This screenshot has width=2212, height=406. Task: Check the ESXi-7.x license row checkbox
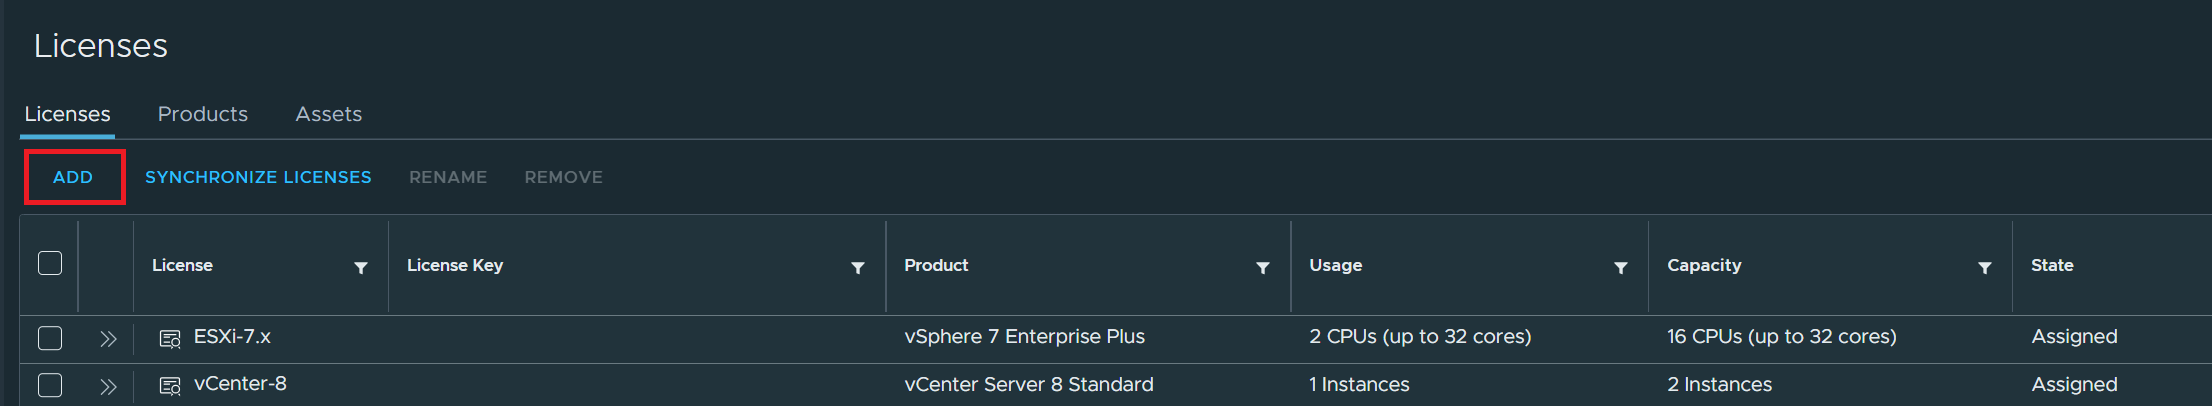click(x=50, y=338)
